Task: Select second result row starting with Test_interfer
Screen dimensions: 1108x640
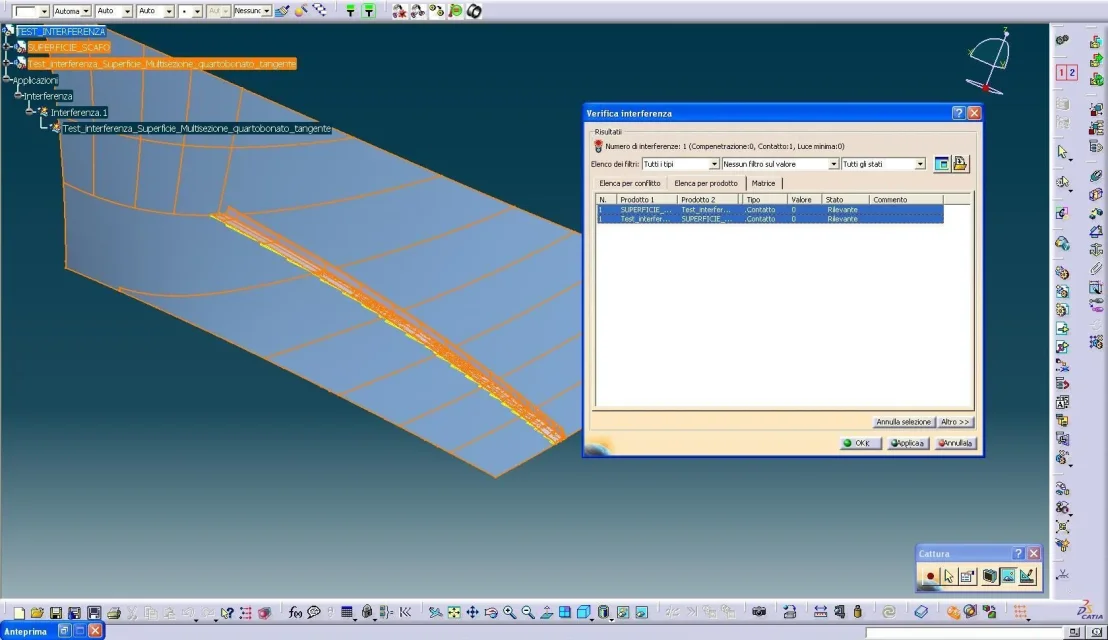Action: (770, 219)
